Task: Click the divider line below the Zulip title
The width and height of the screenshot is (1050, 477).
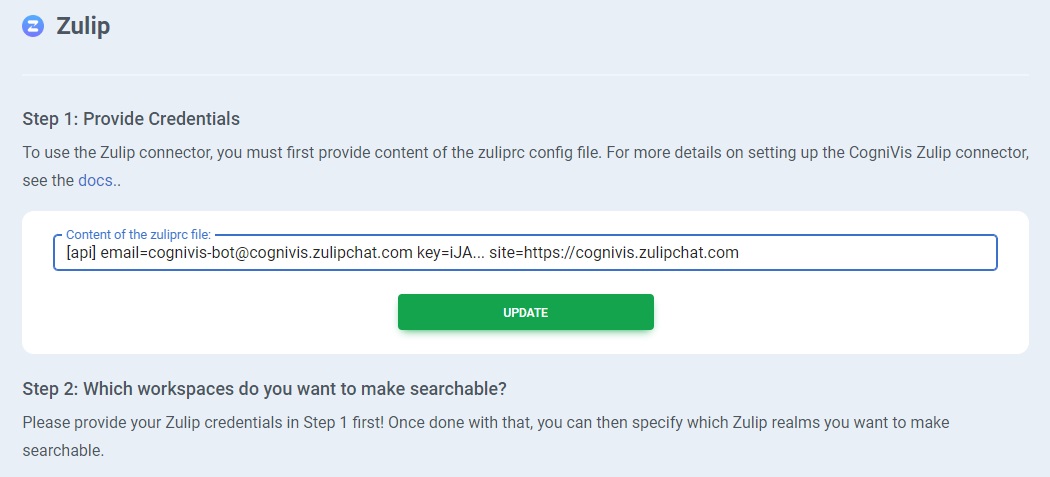Action: tap(525, 75)
